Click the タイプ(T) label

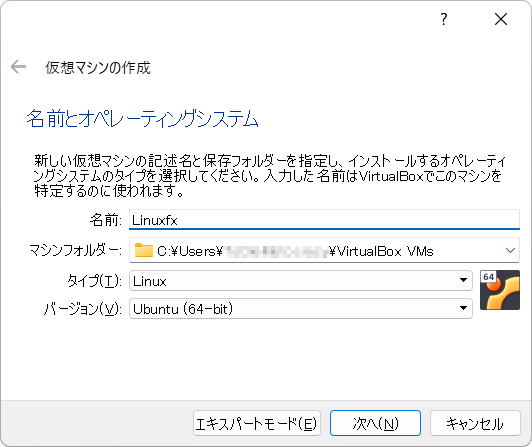[x=94, y=281]
